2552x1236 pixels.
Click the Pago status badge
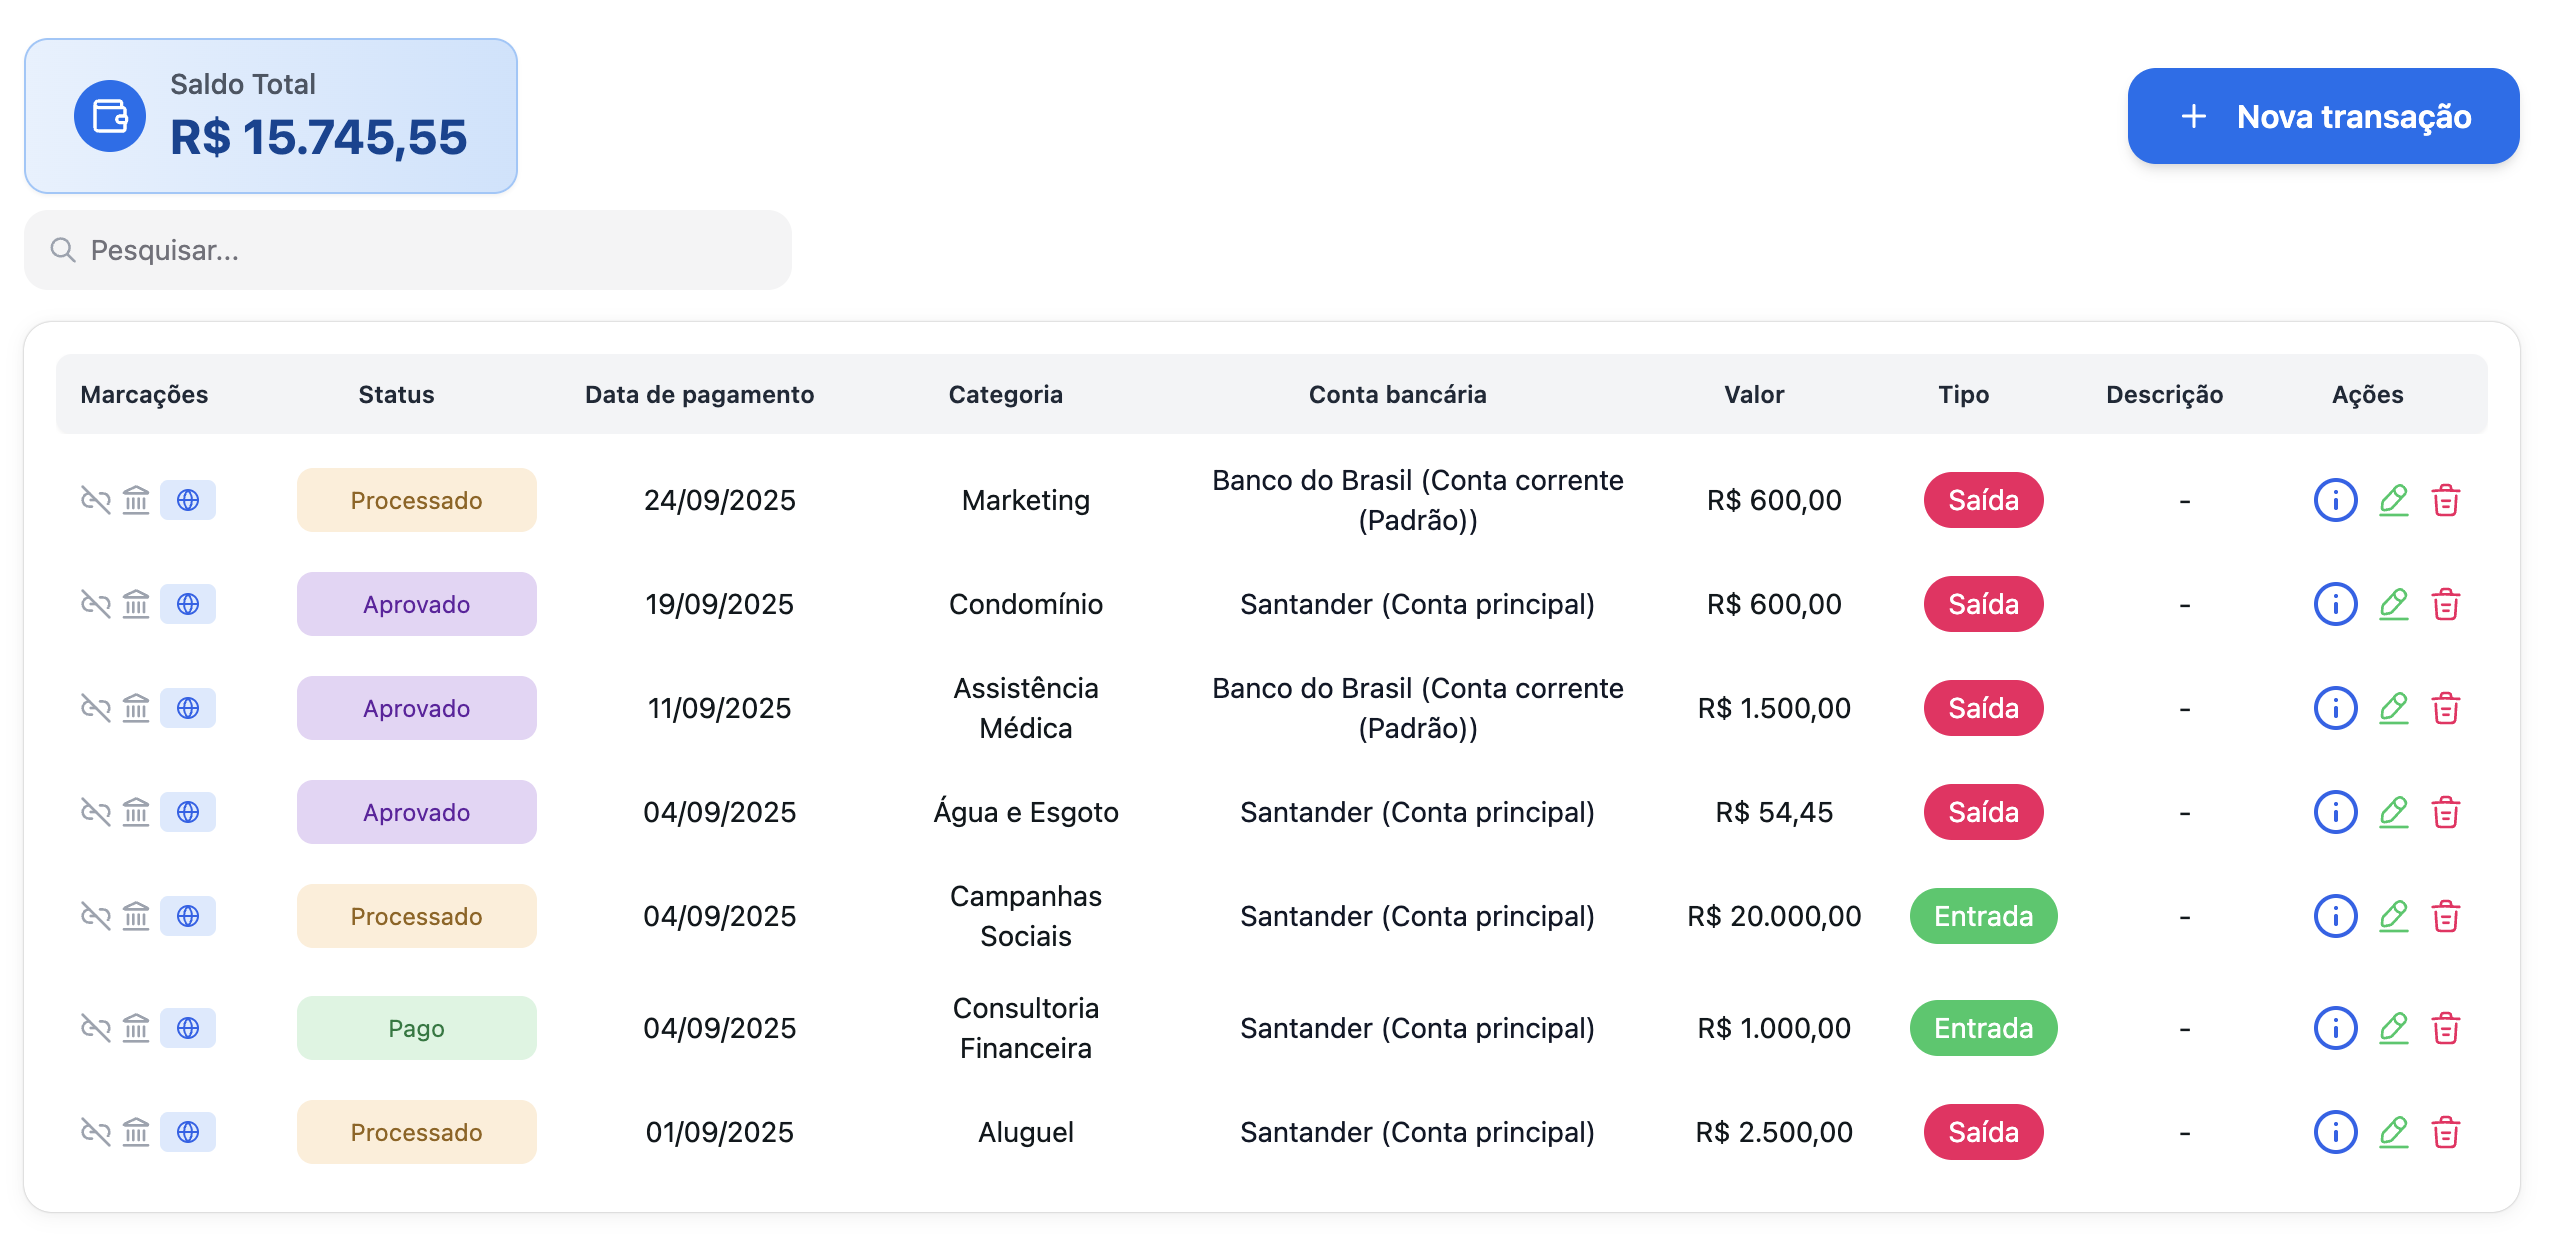(416, 1028)
